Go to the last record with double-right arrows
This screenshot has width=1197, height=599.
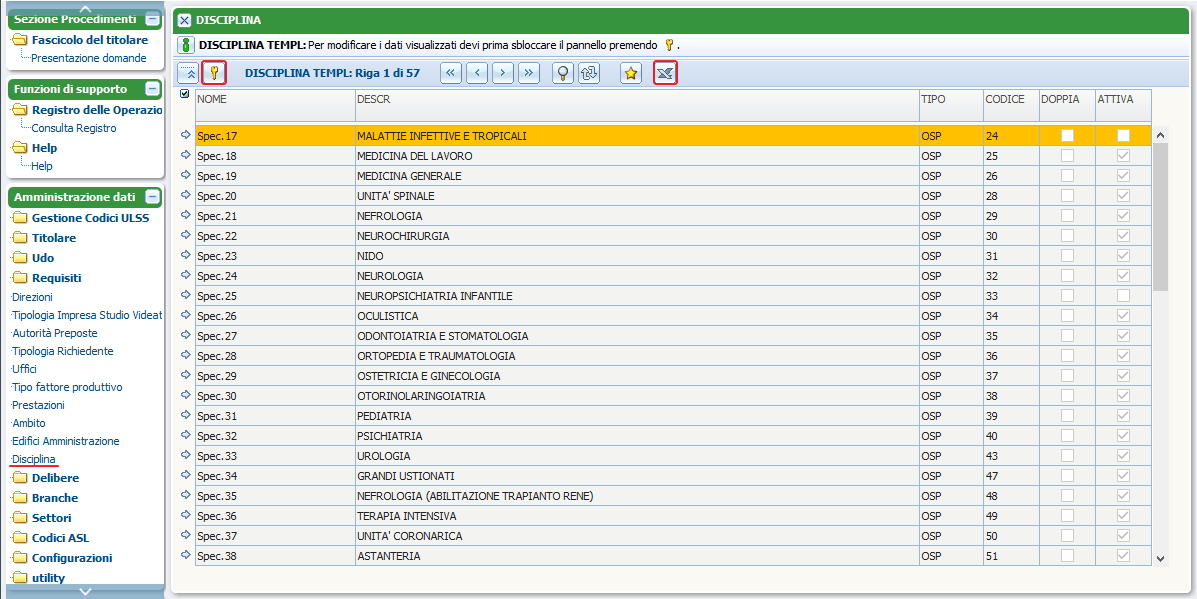point(529,73)
